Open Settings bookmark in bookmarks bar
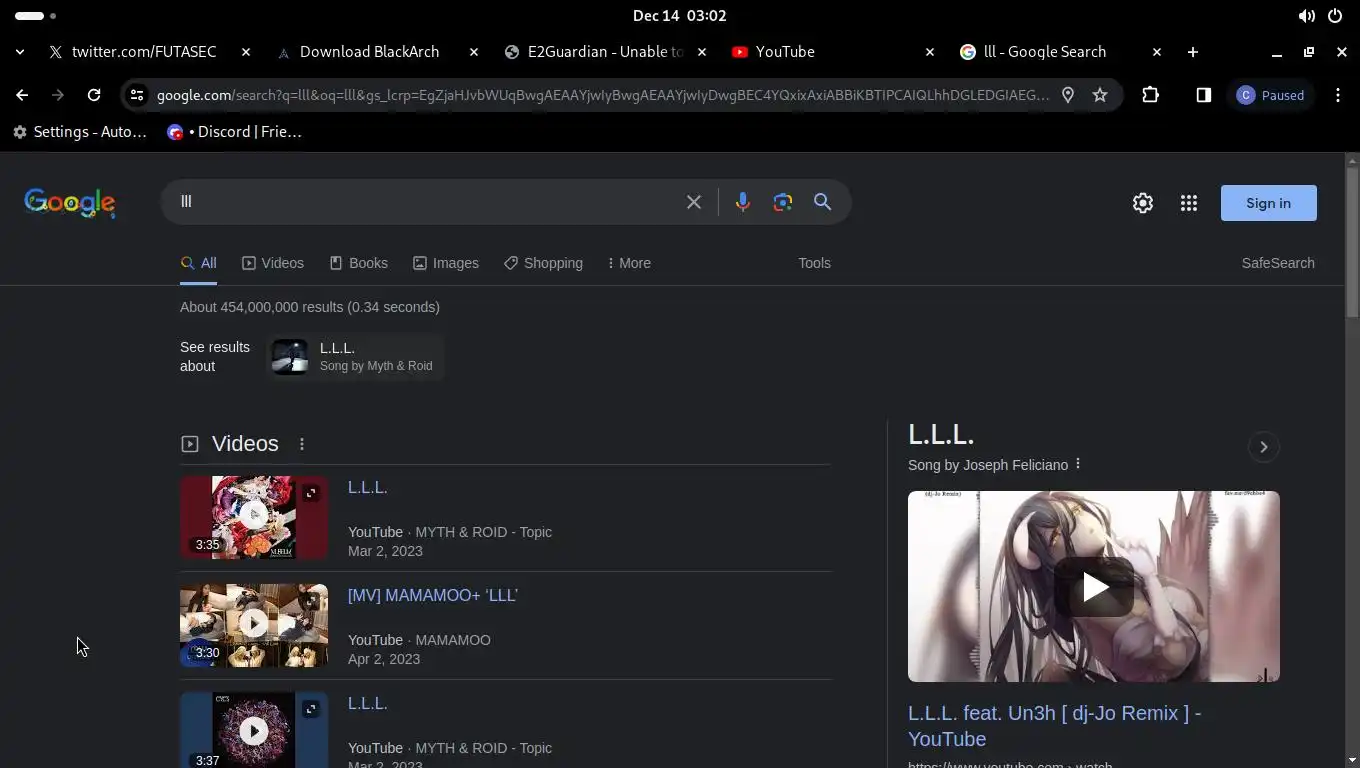The width and height of the screenshot is (1360, 768). tap(80, 132)
